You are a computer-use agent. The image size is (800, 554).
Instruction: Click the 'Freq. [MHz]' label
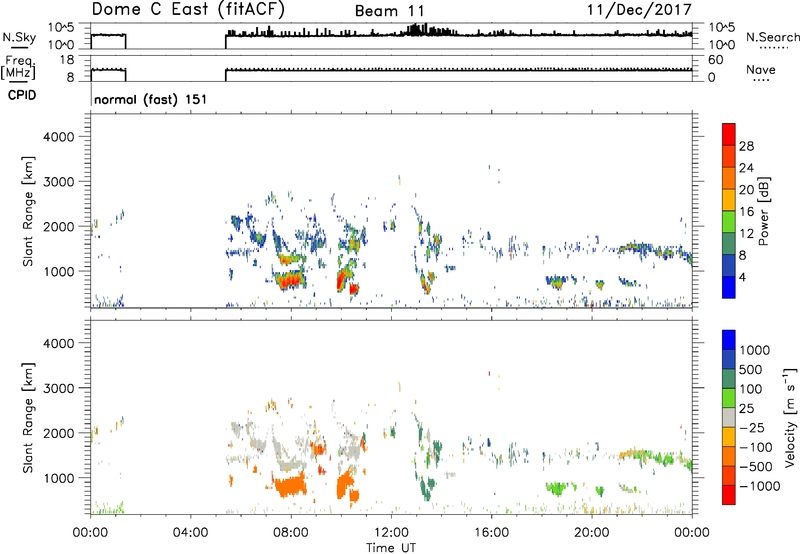point(18,68)
